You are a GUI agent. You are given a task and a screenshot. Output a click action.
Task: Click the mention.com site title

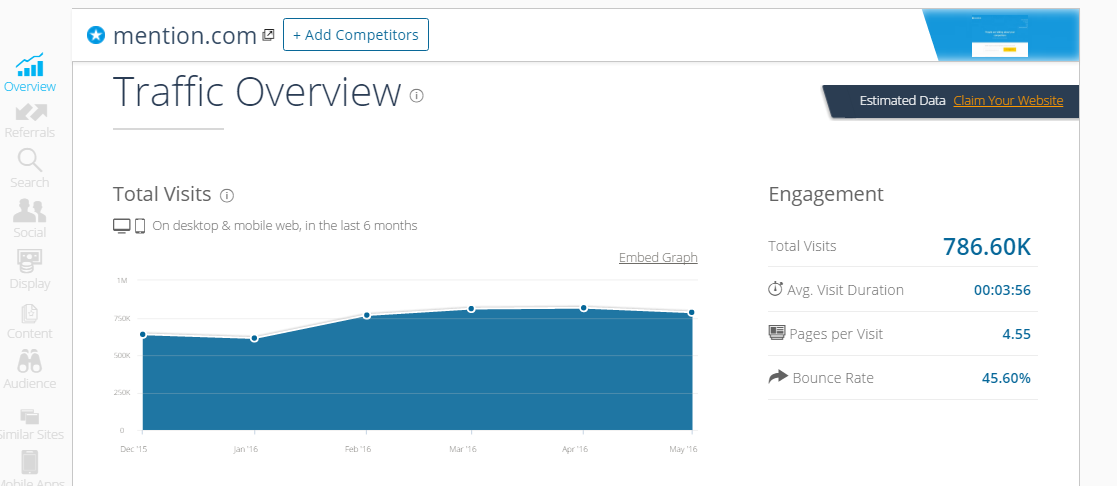tap(185, 35)
